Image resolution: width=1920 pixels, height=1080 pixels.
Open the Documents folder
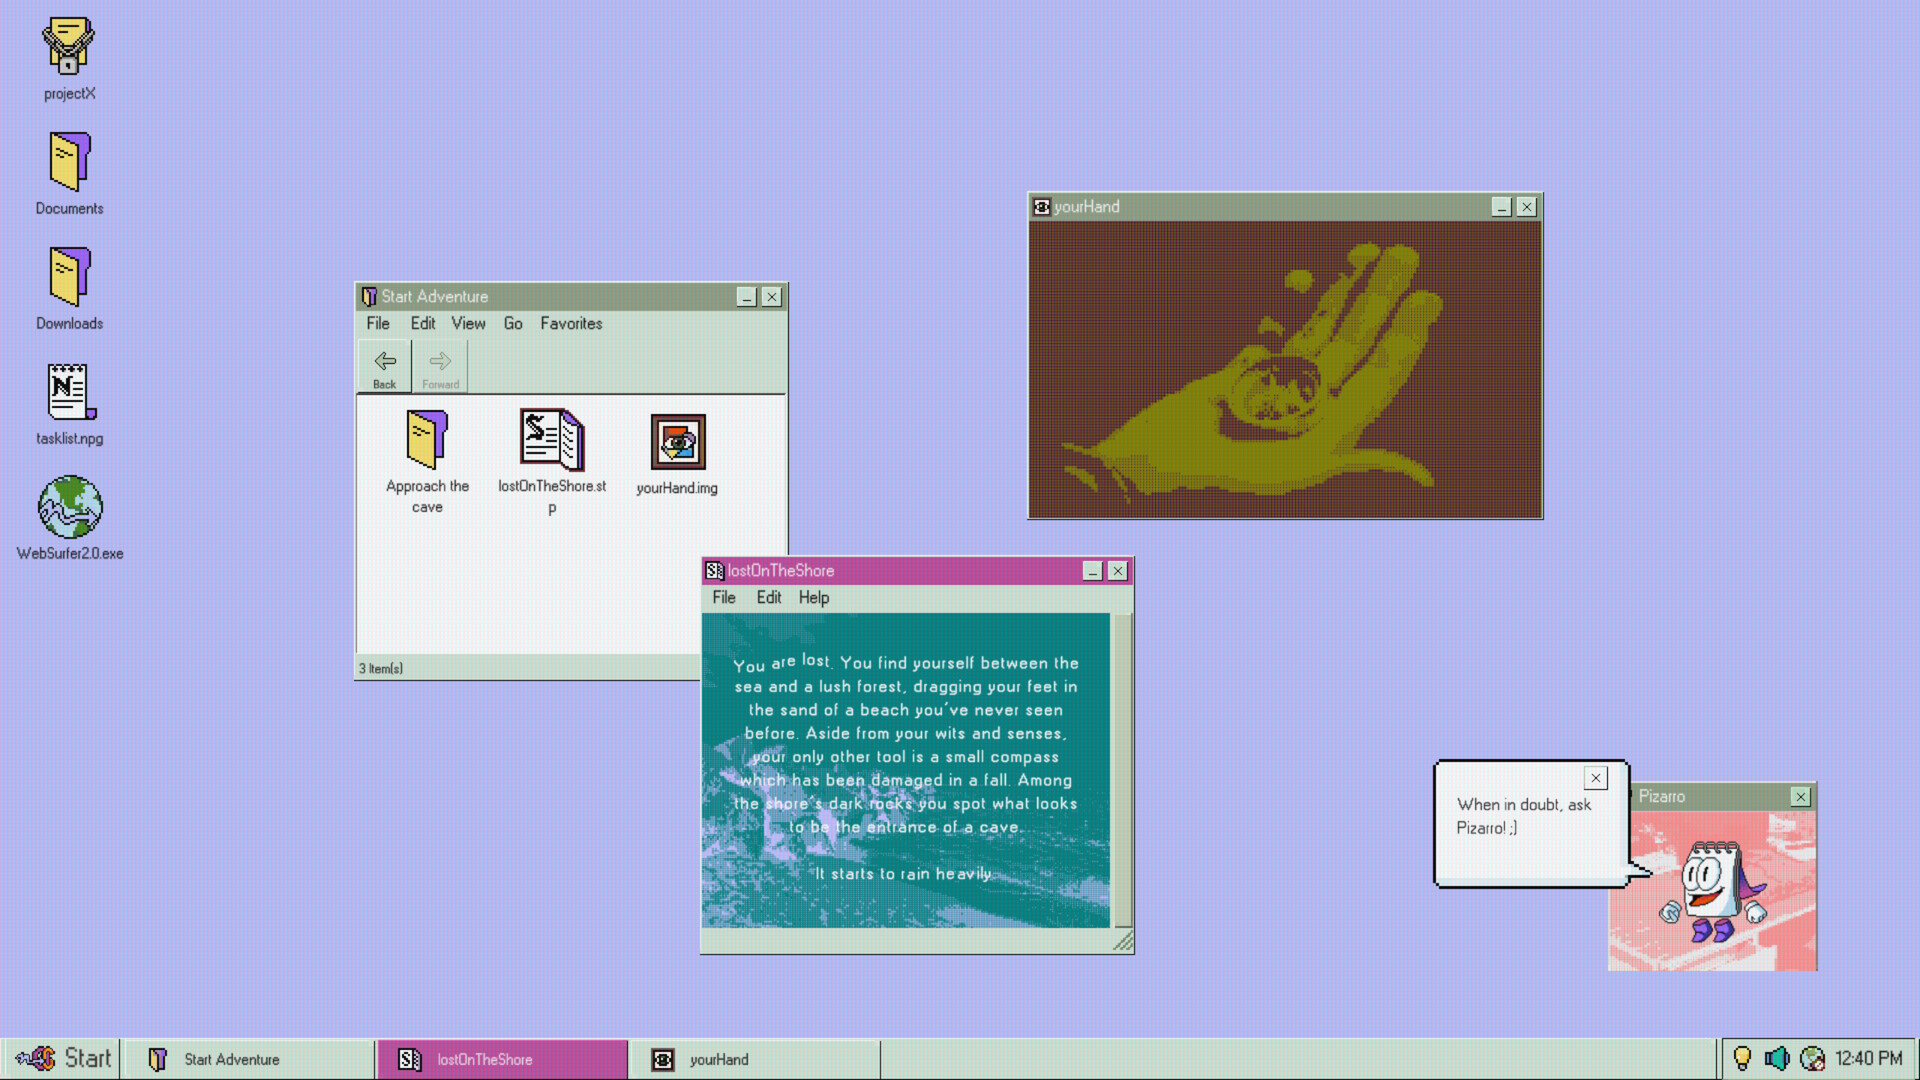pyautogui.click(x=69, y=161)
